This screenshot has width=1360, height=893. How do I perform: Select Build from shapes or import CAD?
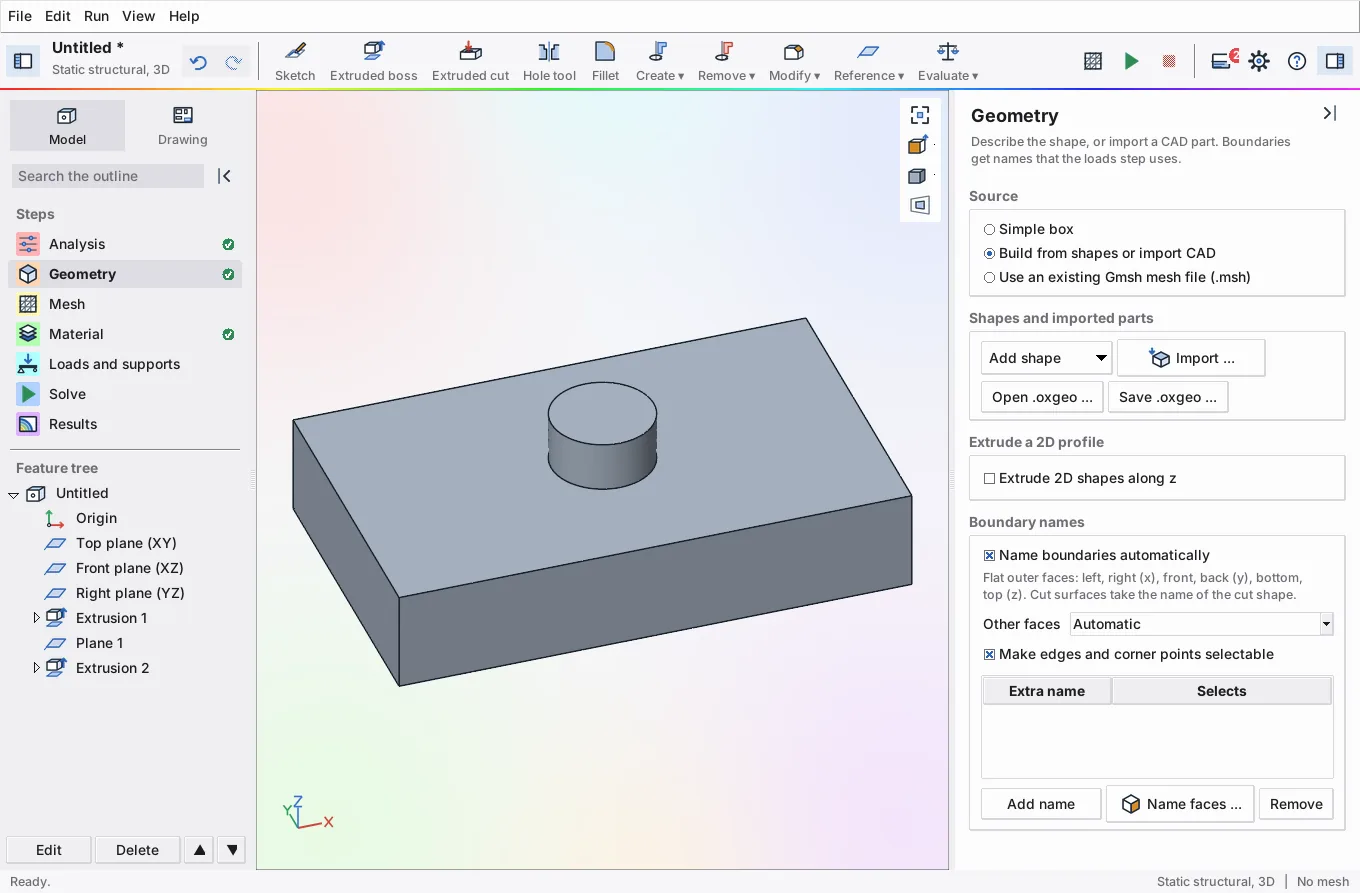pos(1099,253)
